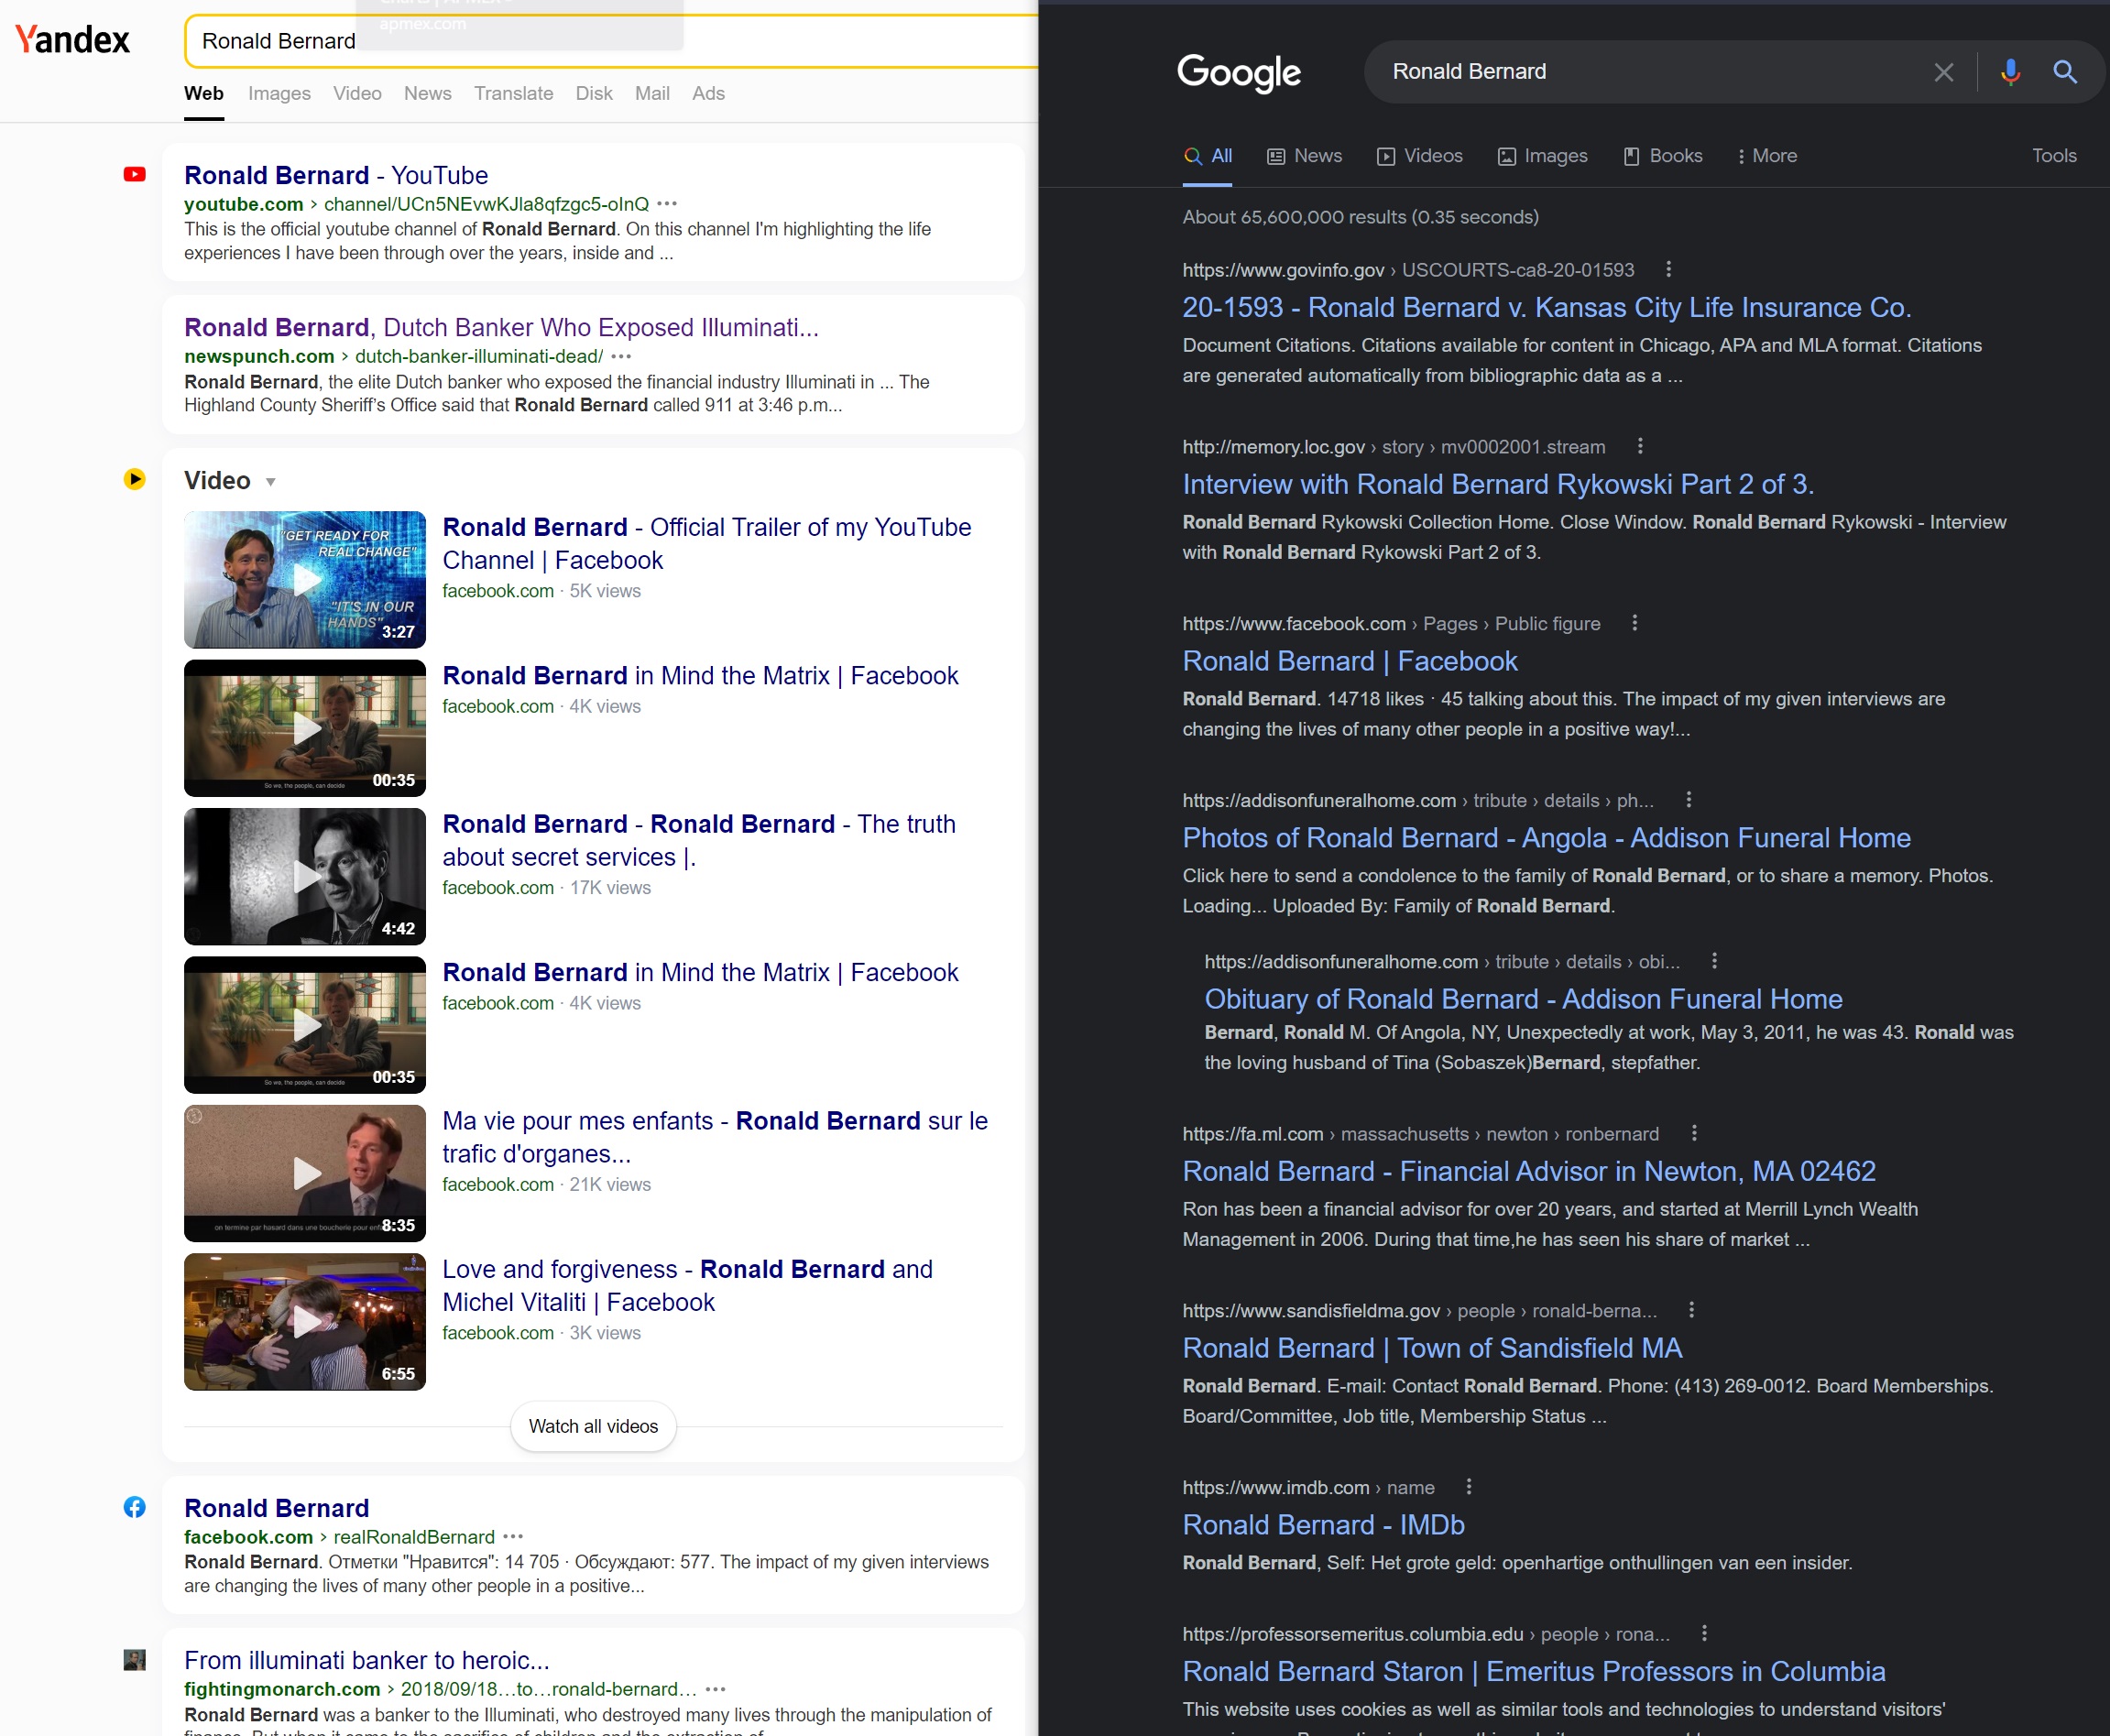Open the Yandex Ads tab
Viewport: 2110px width, 1736px height.
(708, 93)
